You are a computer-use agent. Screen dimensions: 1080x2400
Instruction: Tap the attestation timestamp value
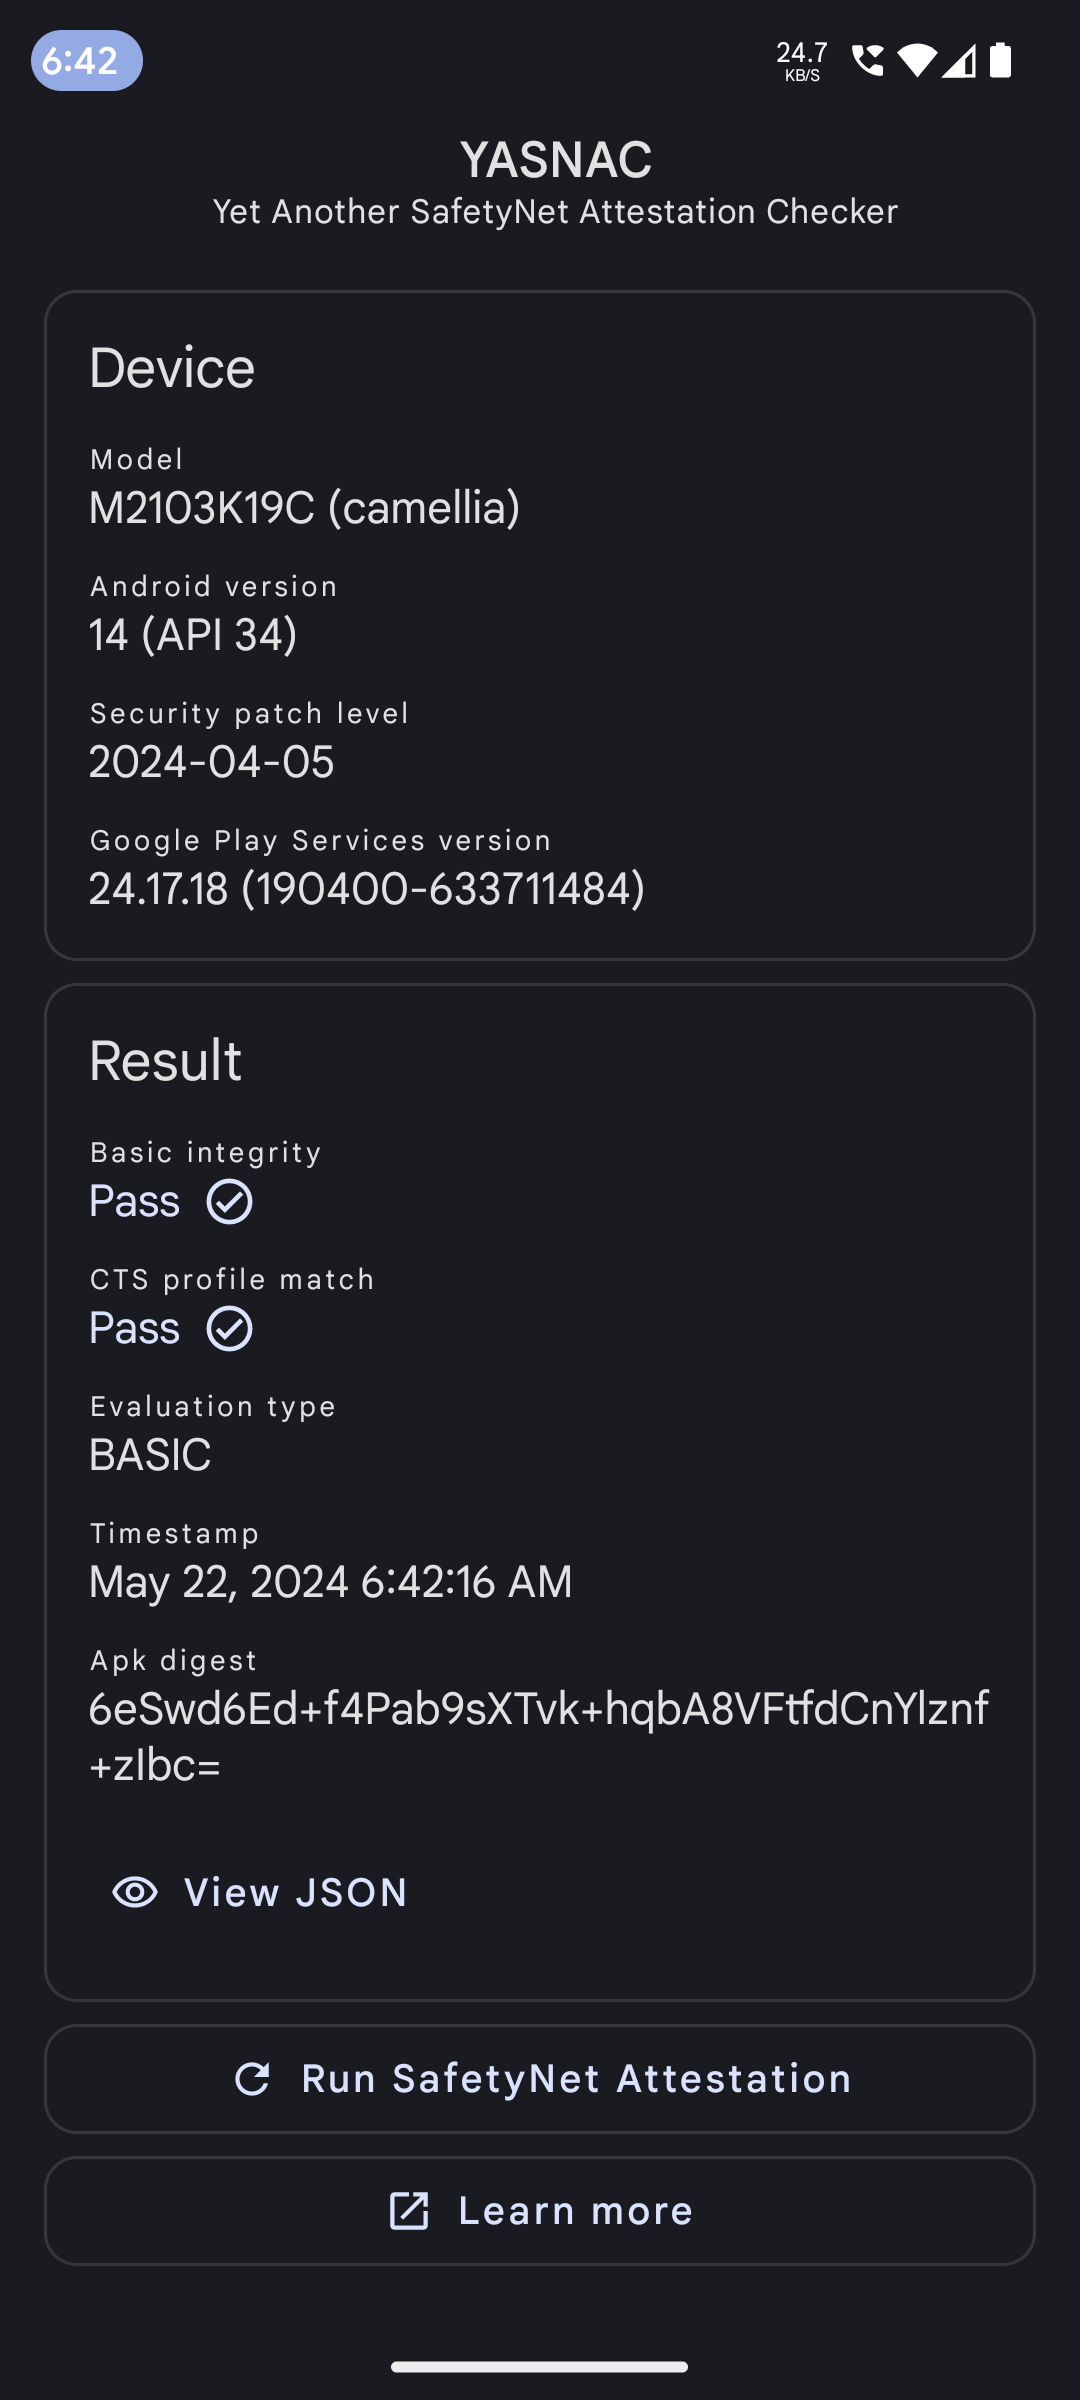click(330, 1582)
